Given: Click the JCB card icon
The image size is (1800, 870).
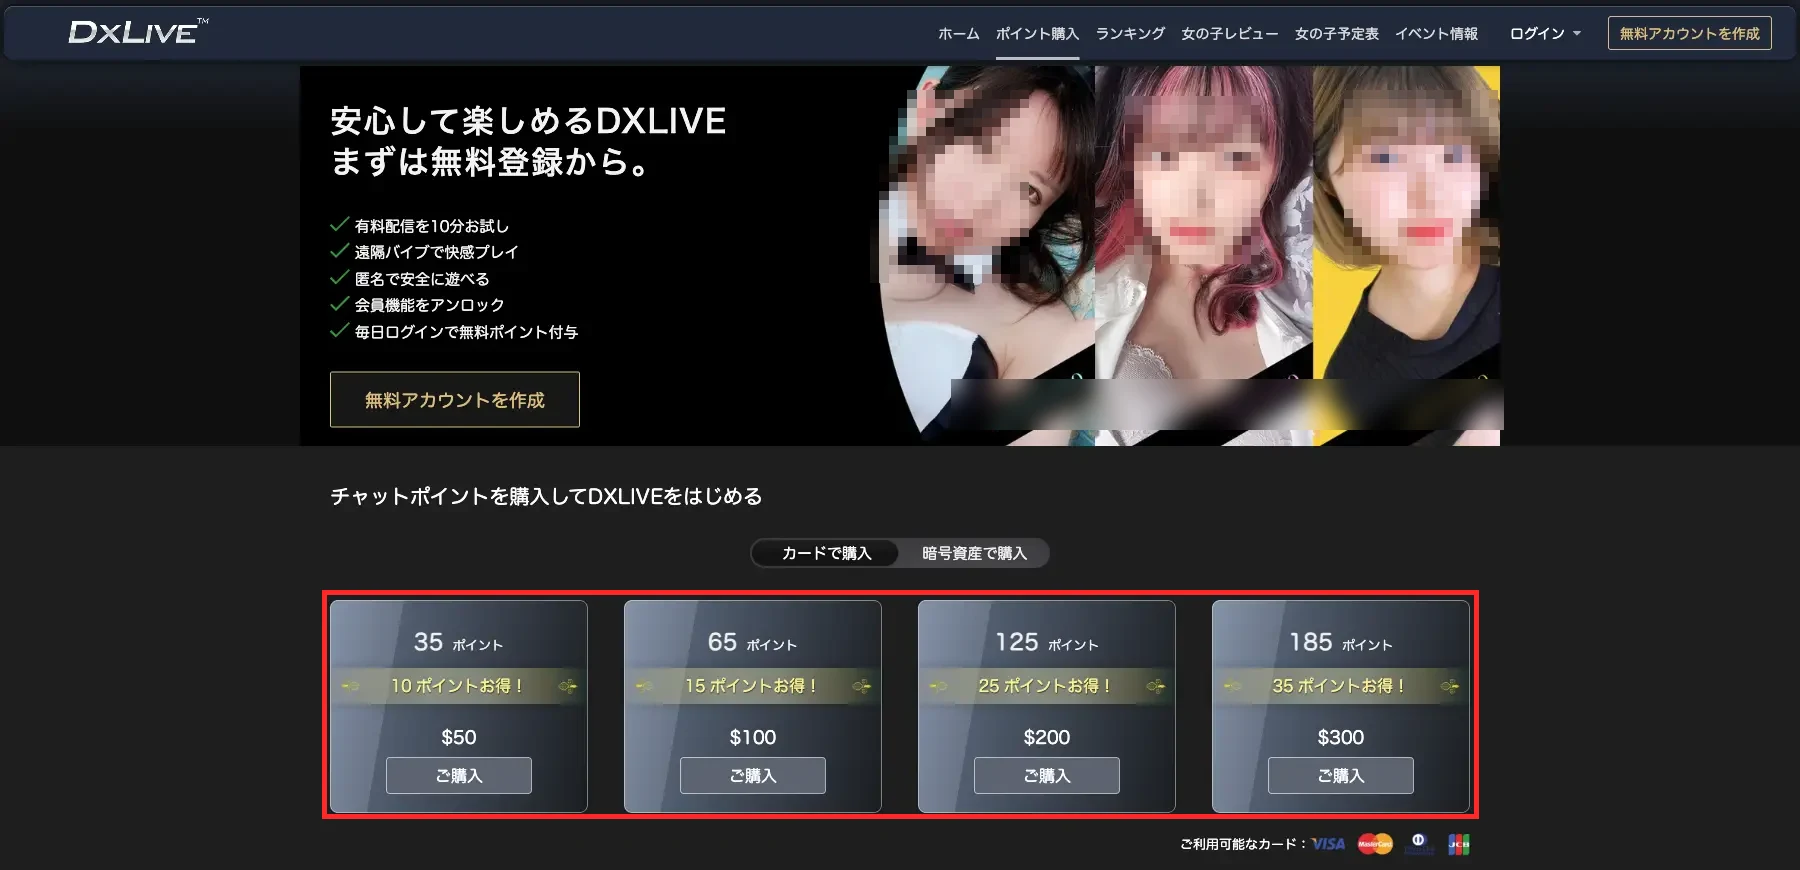Looking at the screenshot, I should tap(1459, 844).
